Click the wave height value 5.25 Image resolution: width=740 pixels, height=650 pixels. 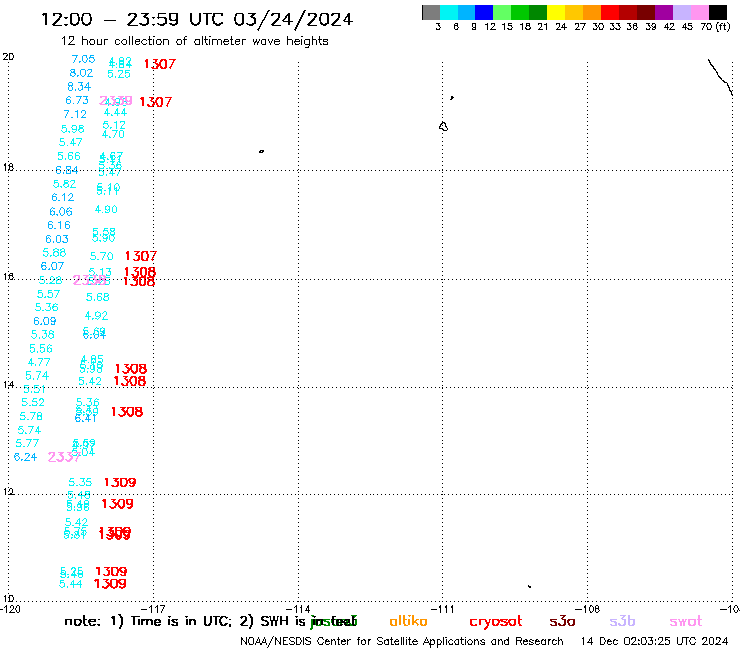119,74
